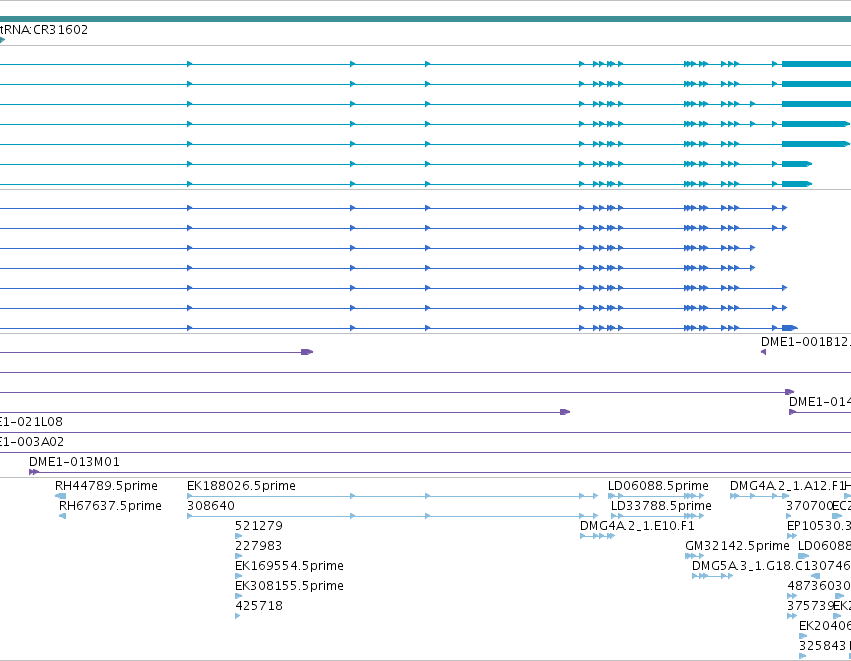Screen dimensions: 851x661
Task: Click the DMG4A.2_1.A12.F1 label
Action: (788, 486)
